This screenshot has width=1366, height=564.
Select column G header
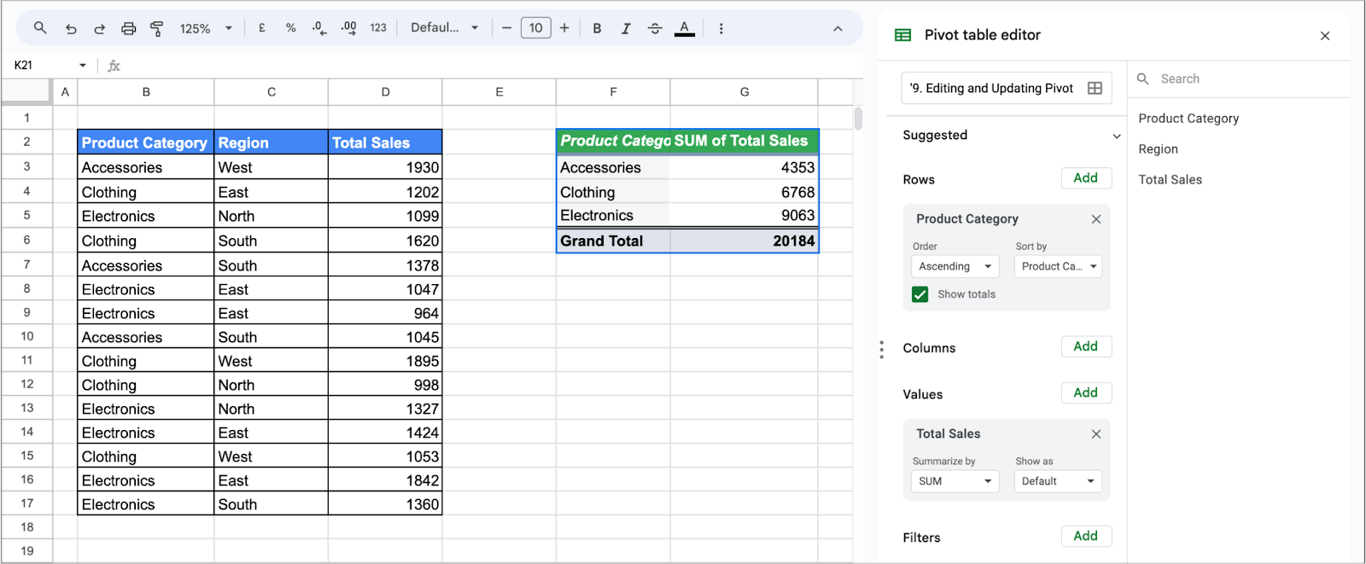(744, 92)
